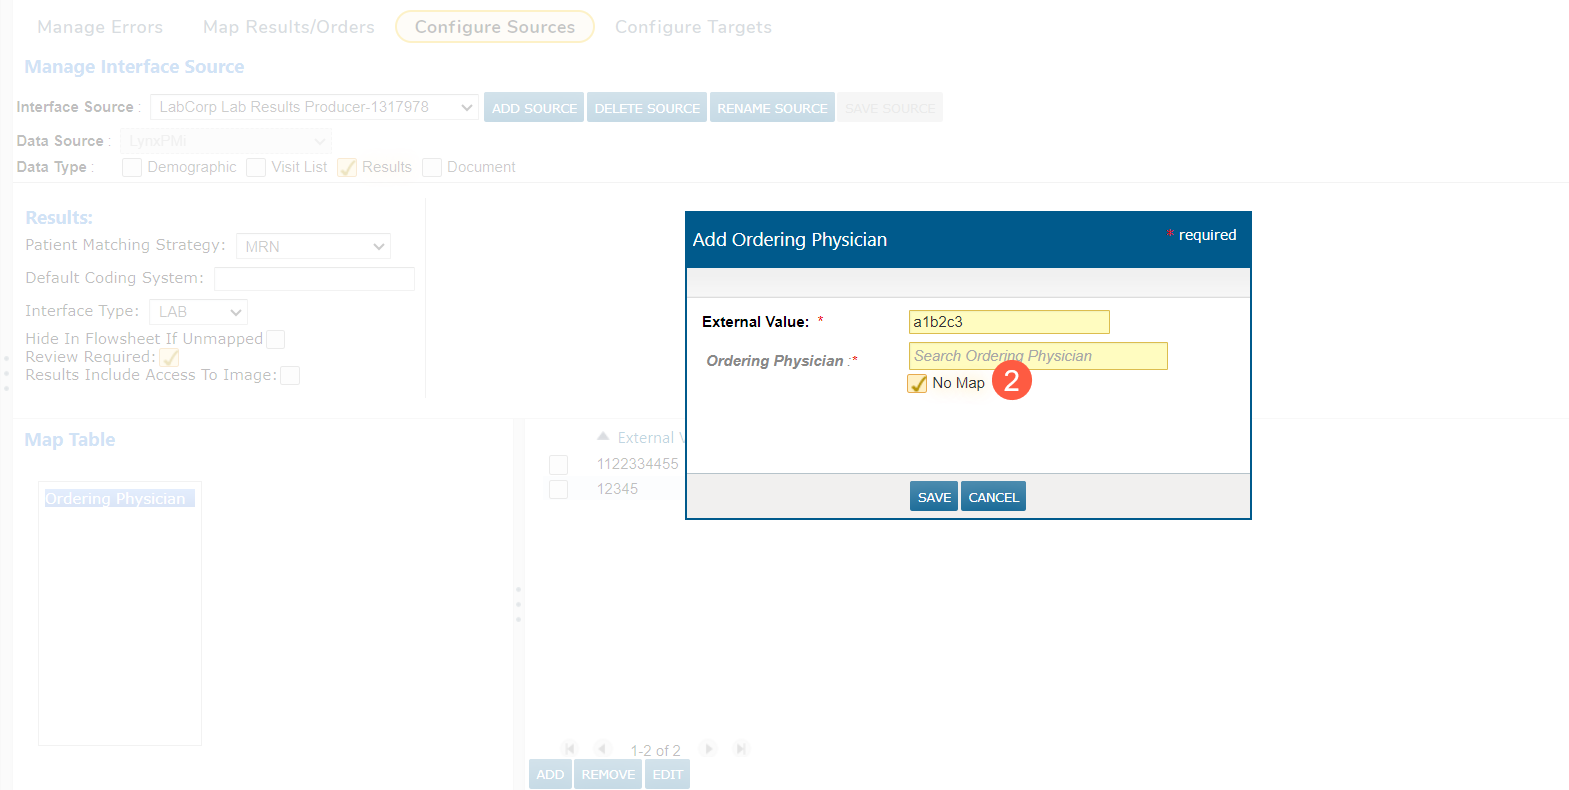The image size is (1569, 790).
Task: Enable the Demographic data type checkbox
Action: click(132, 168)
